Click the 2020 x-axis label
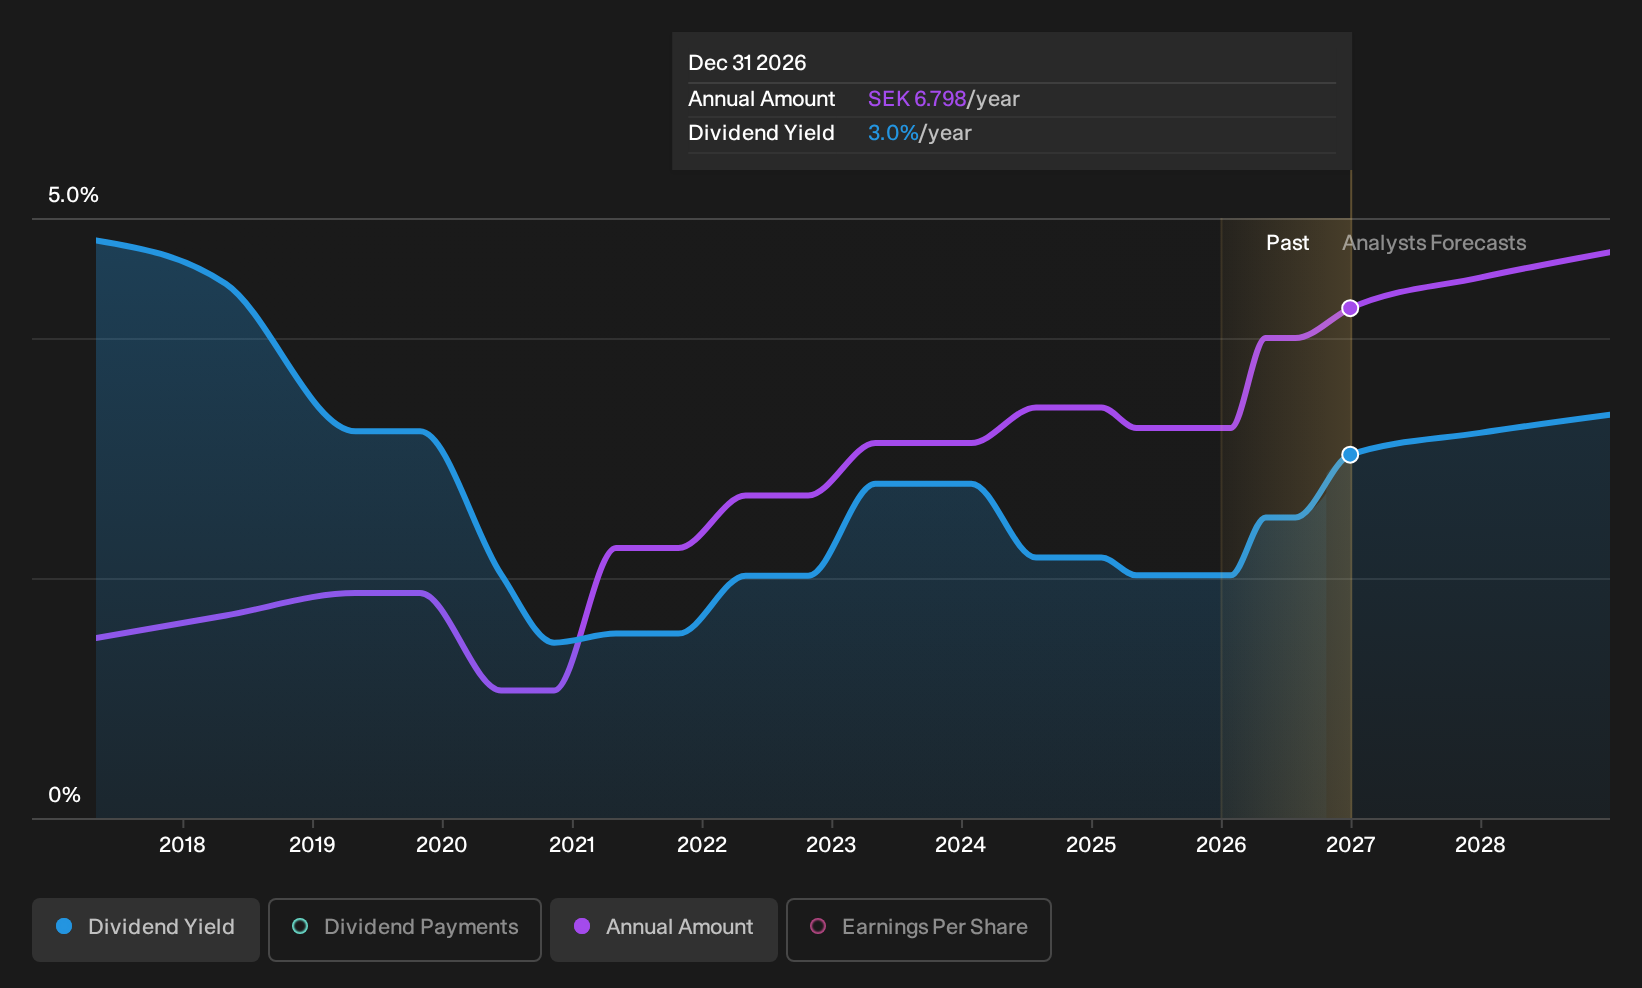Viewport: 1642px width, 988px height. 441,845
